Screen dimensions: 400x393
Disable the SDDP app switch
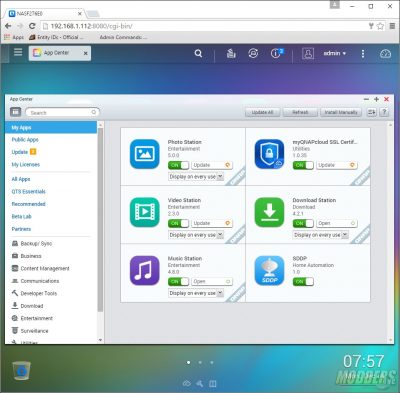click(x=303, y=282)
